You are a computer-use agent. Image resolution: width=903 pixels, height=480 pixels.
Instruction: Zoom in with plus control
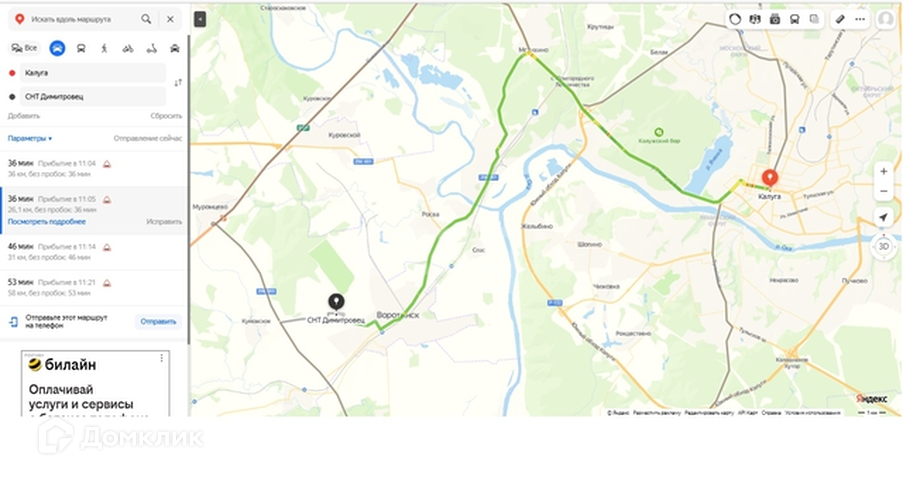click(883, 171)
